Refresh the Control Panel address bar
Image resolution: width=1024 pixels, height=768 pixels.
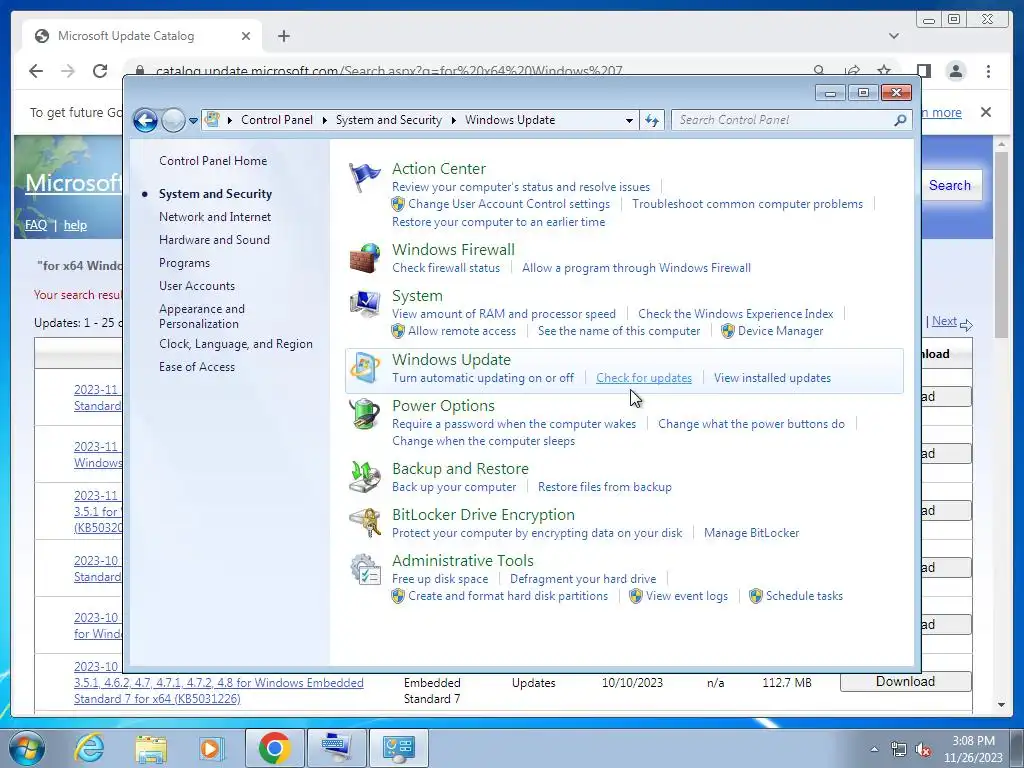[x=652, y=120]
